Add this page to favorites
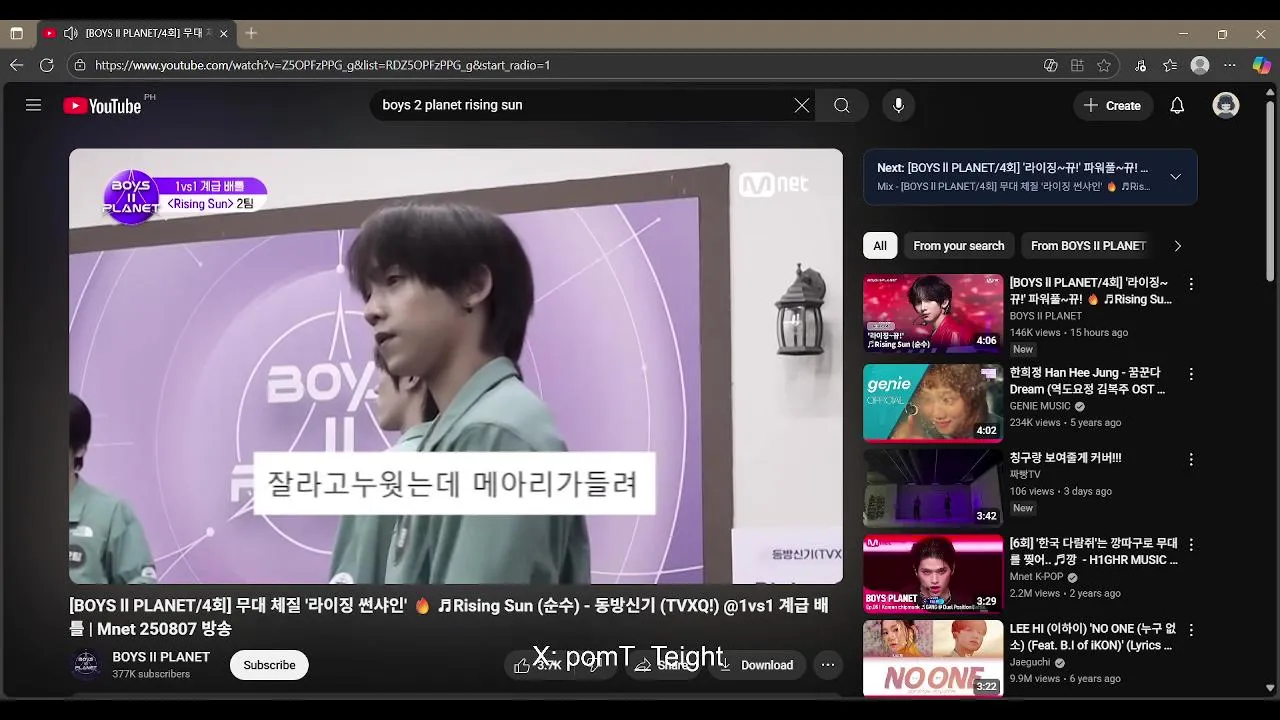The height and width of the screenshot is (720, 1280). 1104,65
